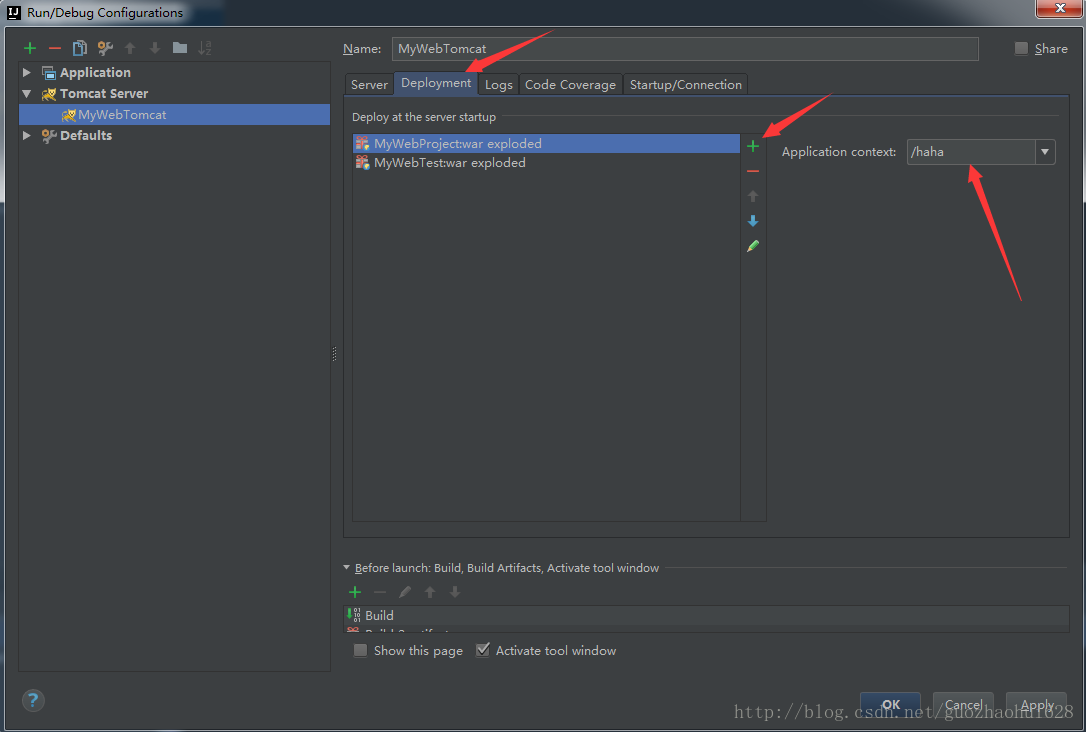1086x732 pixels.
Task: Expand the Defaults tree node
Action: coord(26,136)
